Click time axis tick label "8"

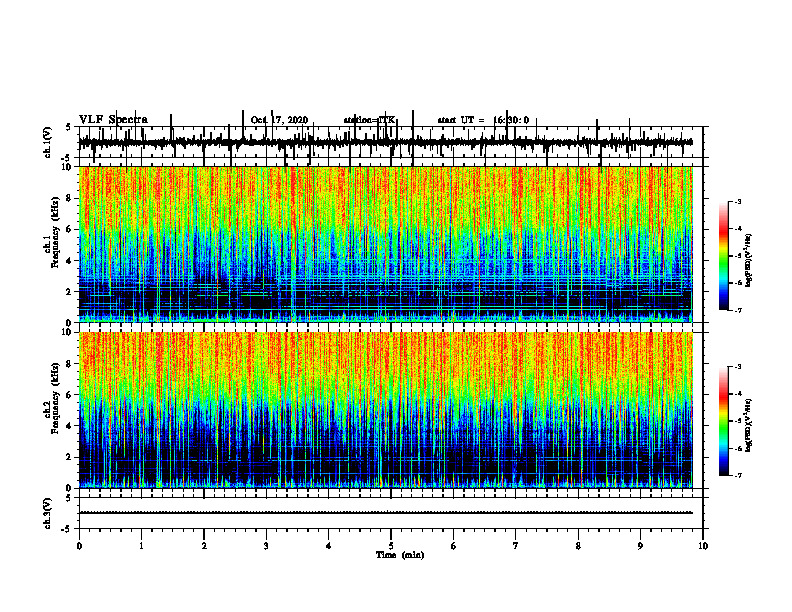coord(578,546)
